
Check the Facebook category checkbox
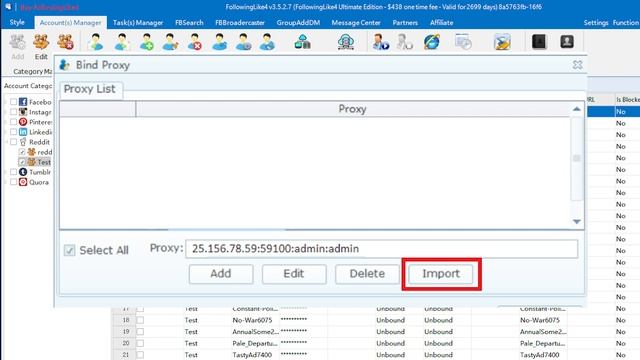[x=13, y=102]
